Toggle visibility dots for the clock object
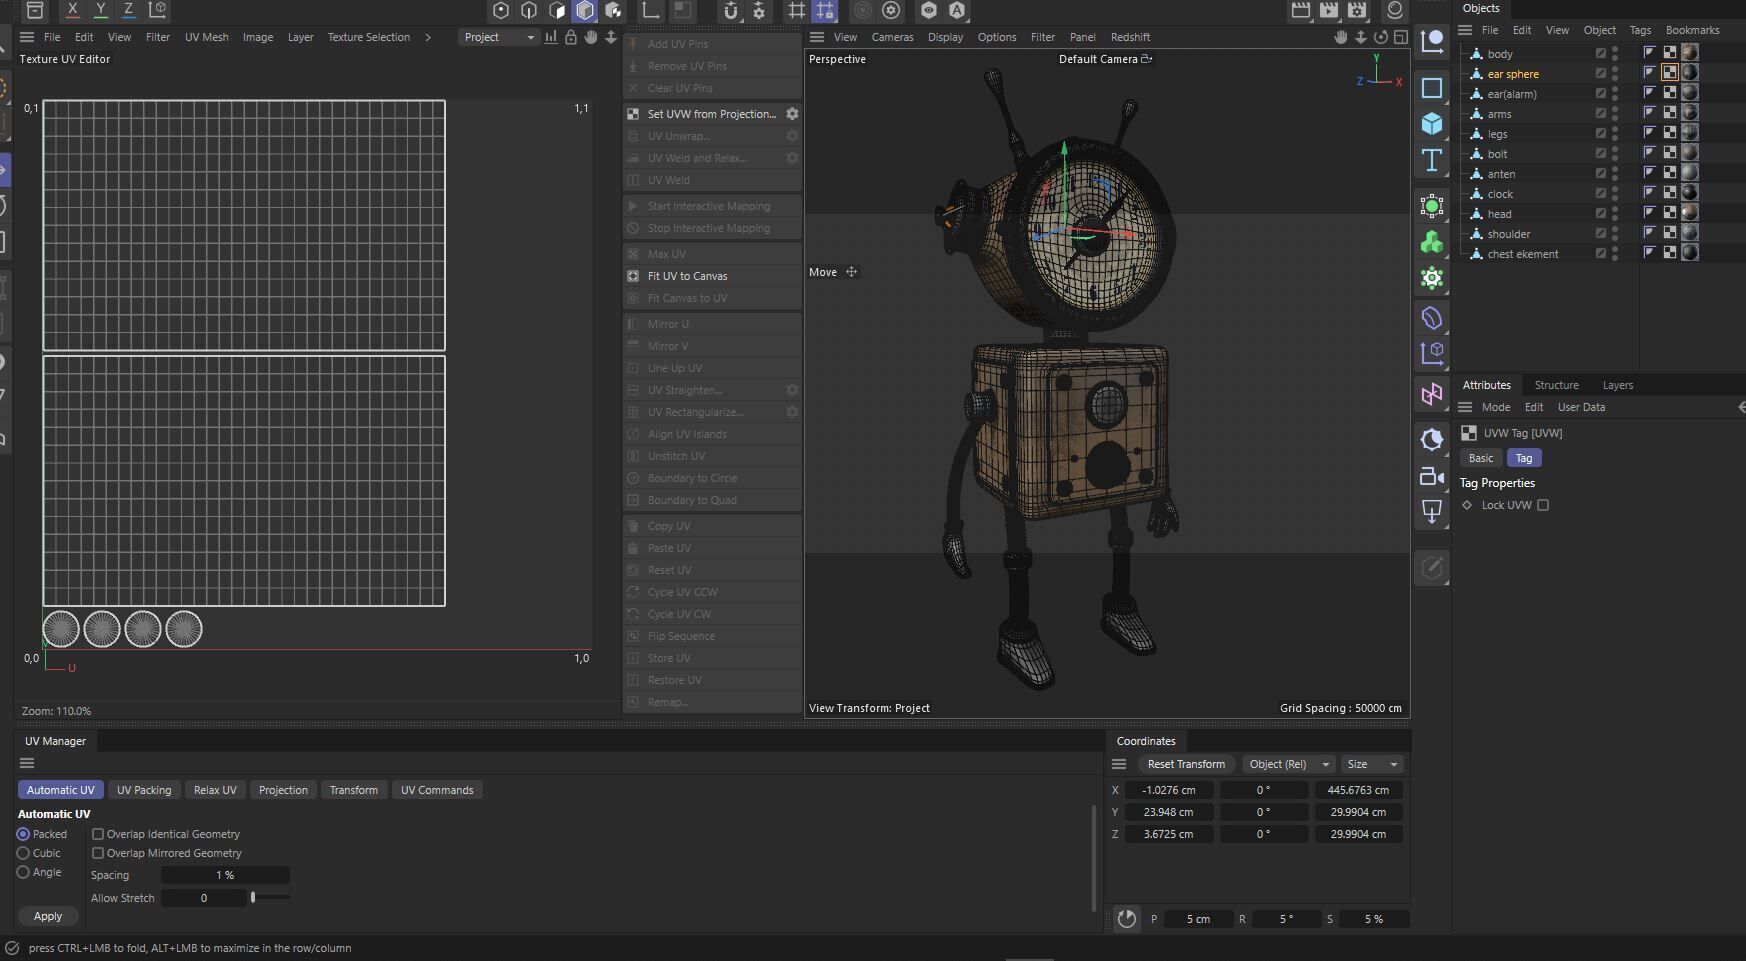 click(x=1615, y=194)
